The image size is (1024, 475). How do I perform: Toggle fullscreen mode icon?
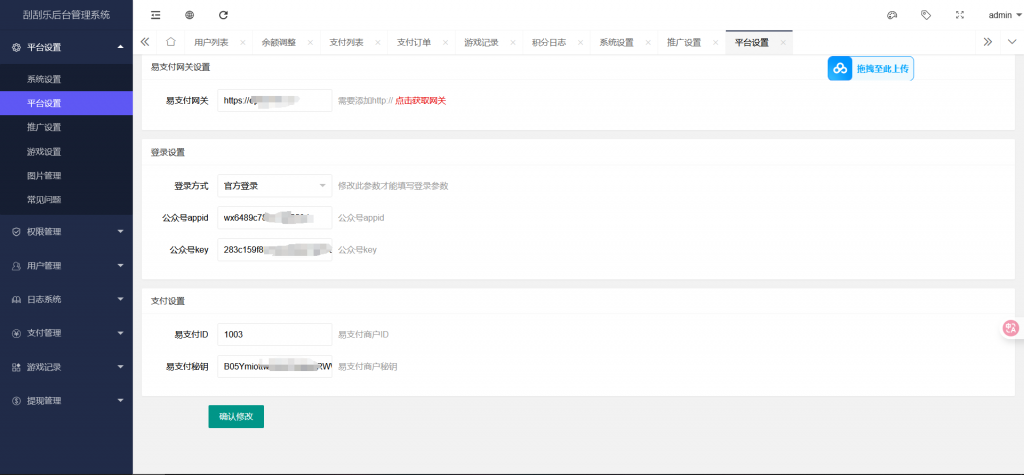pos(959,14)
